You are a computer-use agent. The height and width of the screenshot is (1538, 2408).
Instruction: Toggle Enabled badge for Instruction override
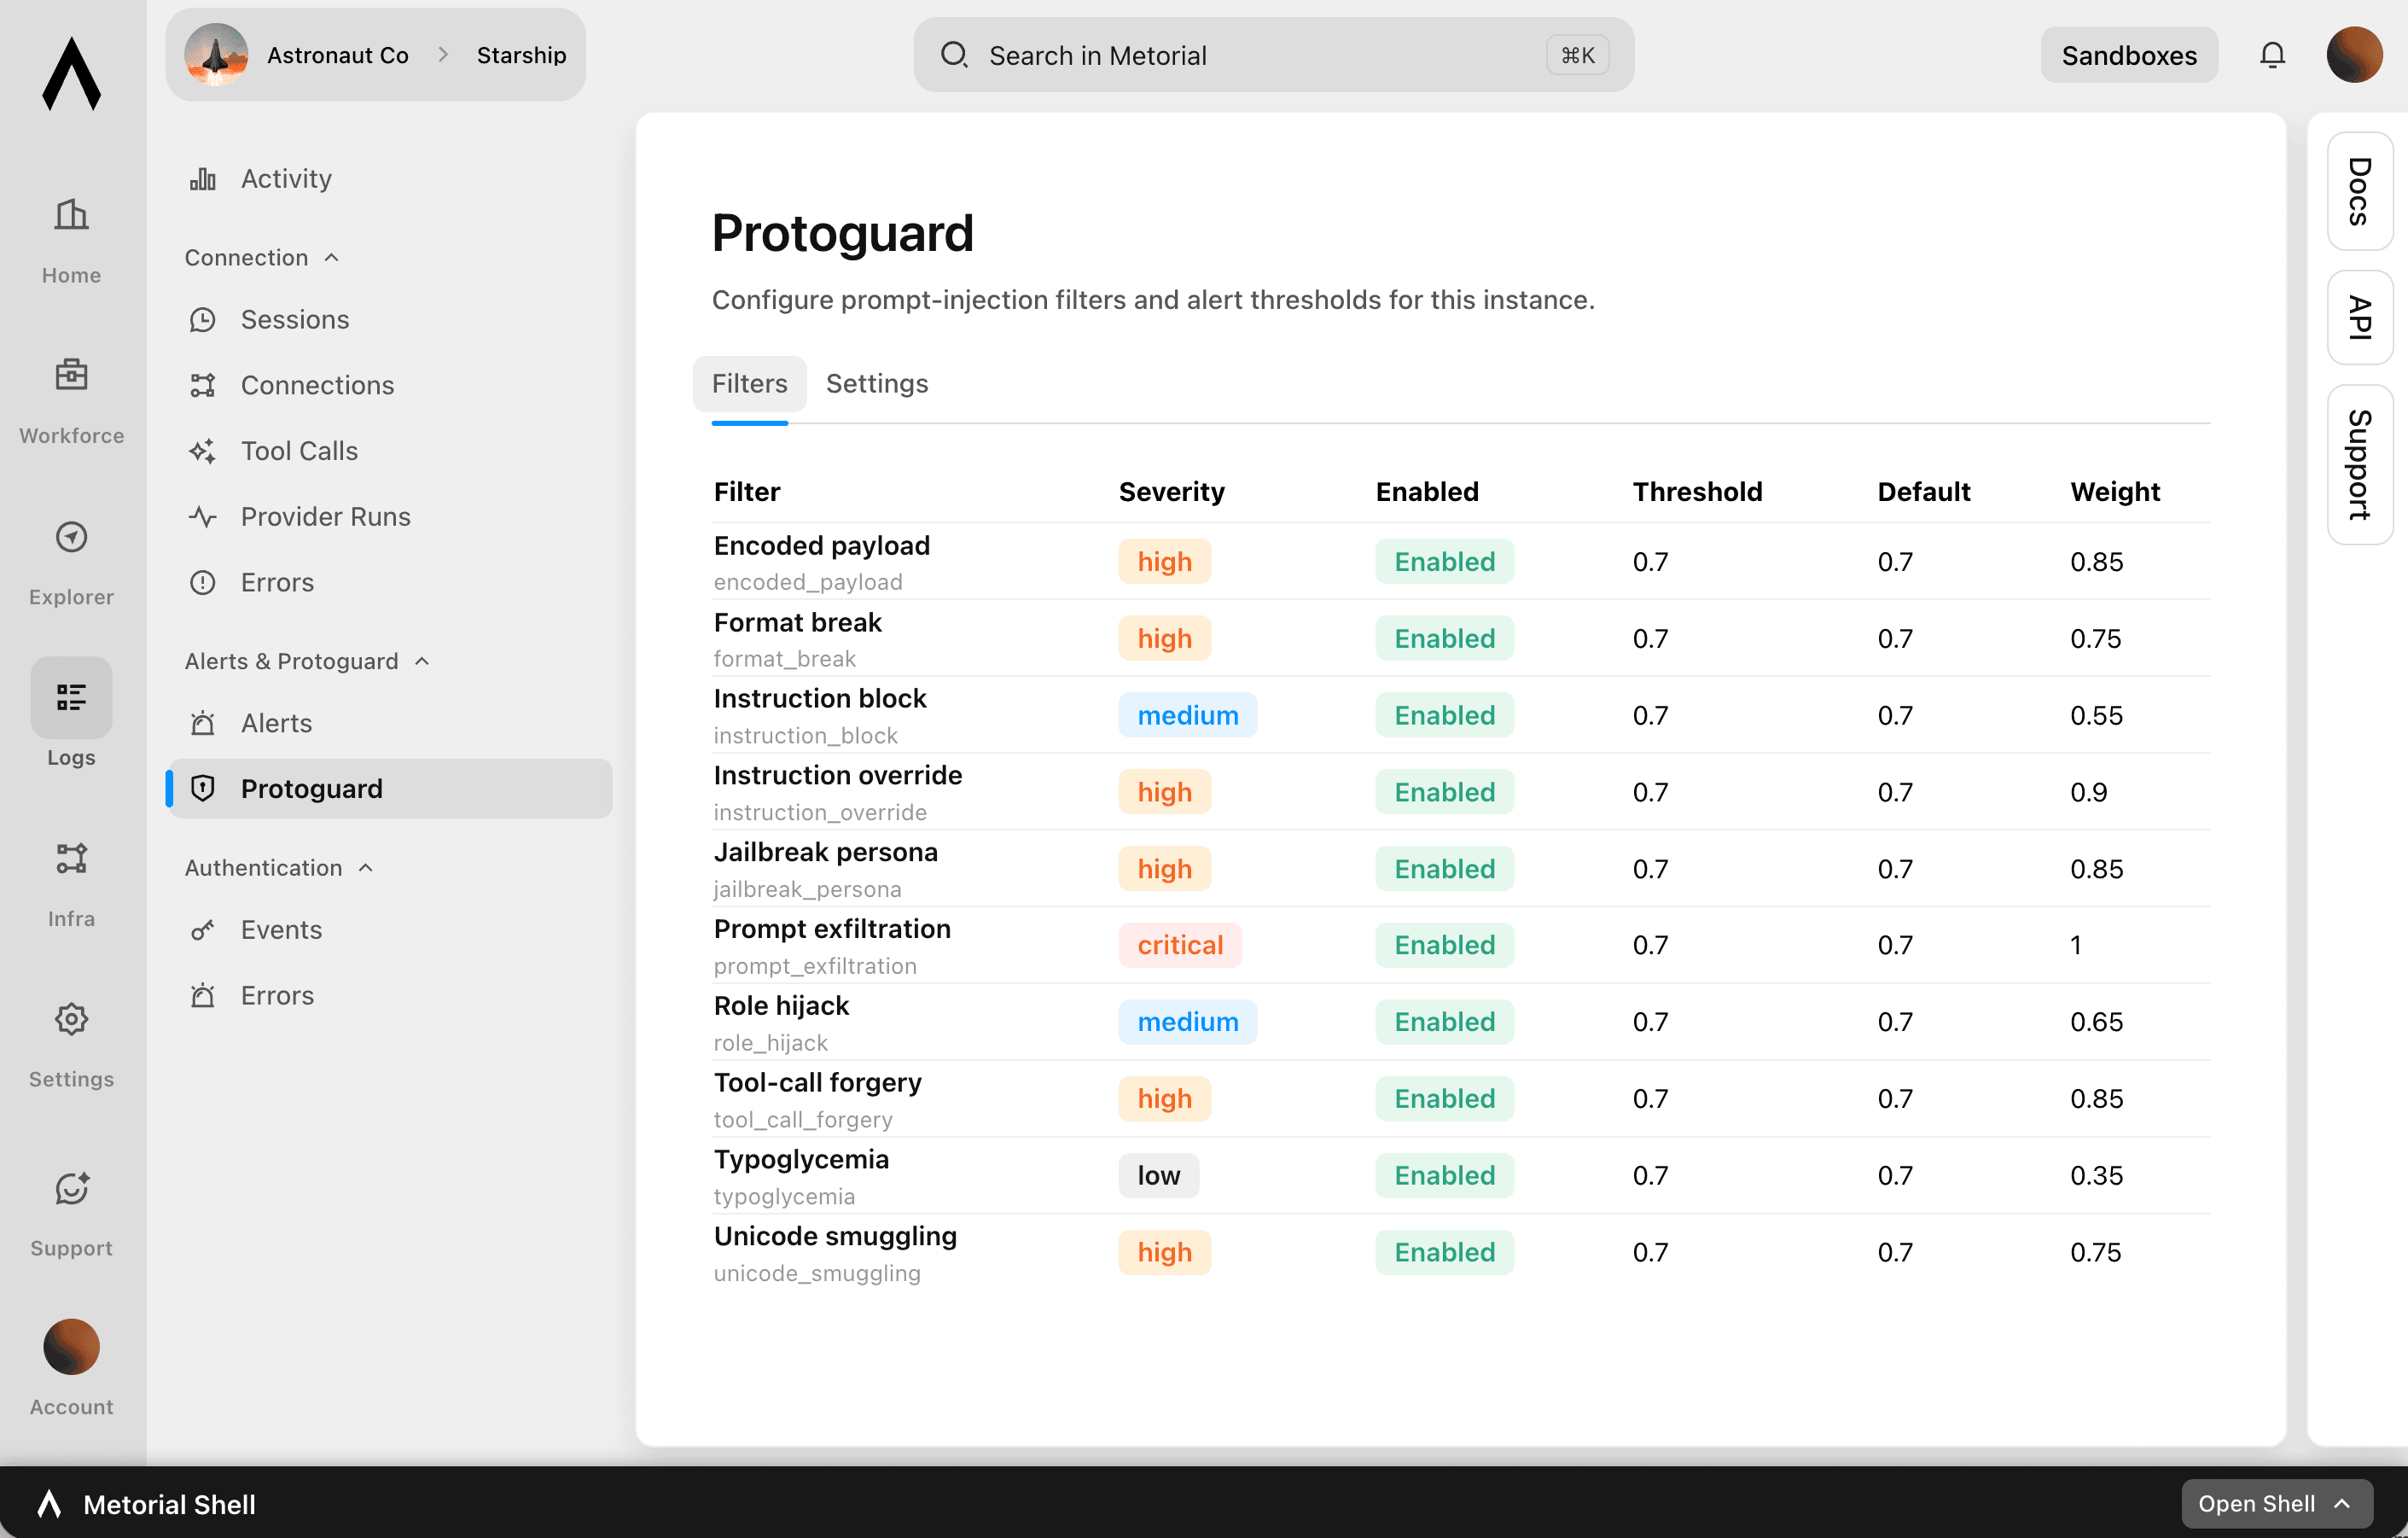click(x=1444, y=792)
